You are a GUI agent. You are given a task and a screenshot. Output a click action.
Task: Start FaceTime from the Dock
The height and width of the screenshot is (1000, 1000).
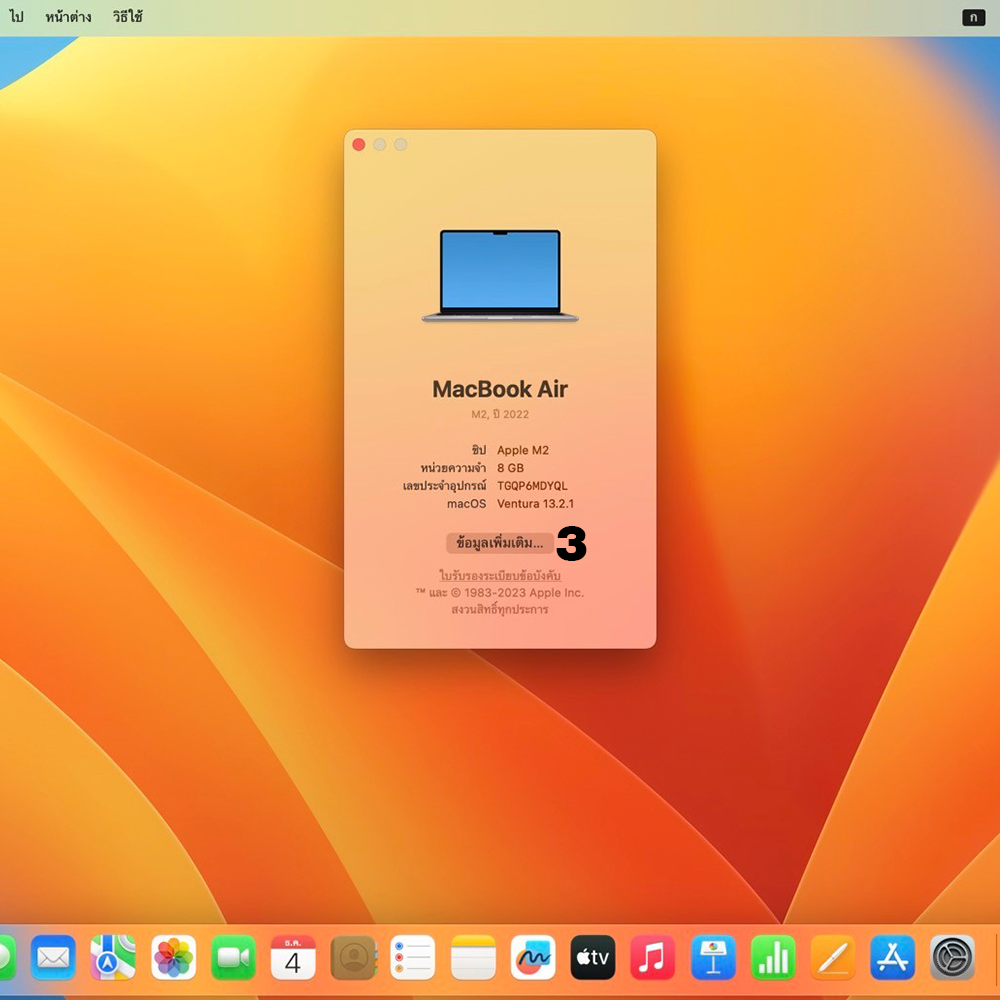click(x=233, y=958)
